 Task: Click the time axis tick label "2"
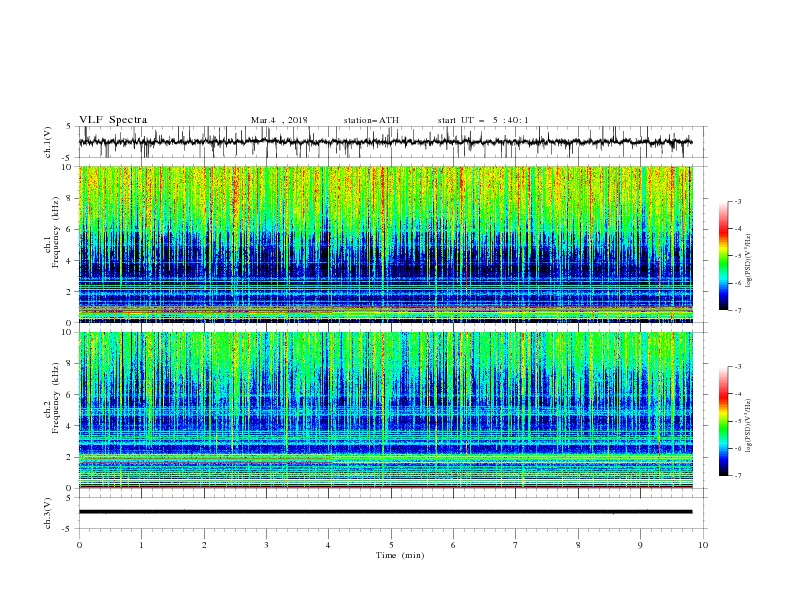tap(204, 545)
